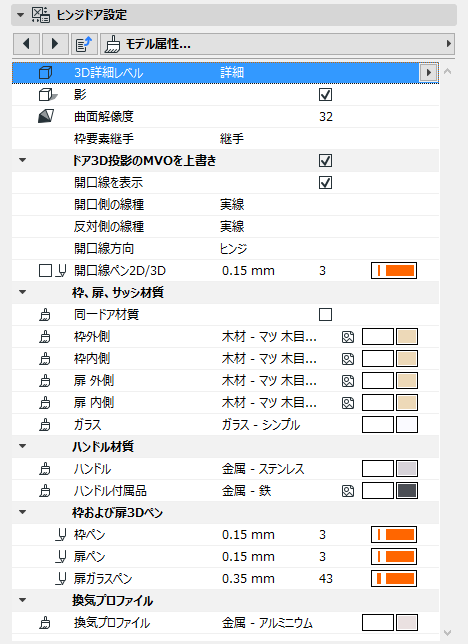
Task: Collapse the ハンドル材質 group
Action: click(x=23, y=446)
